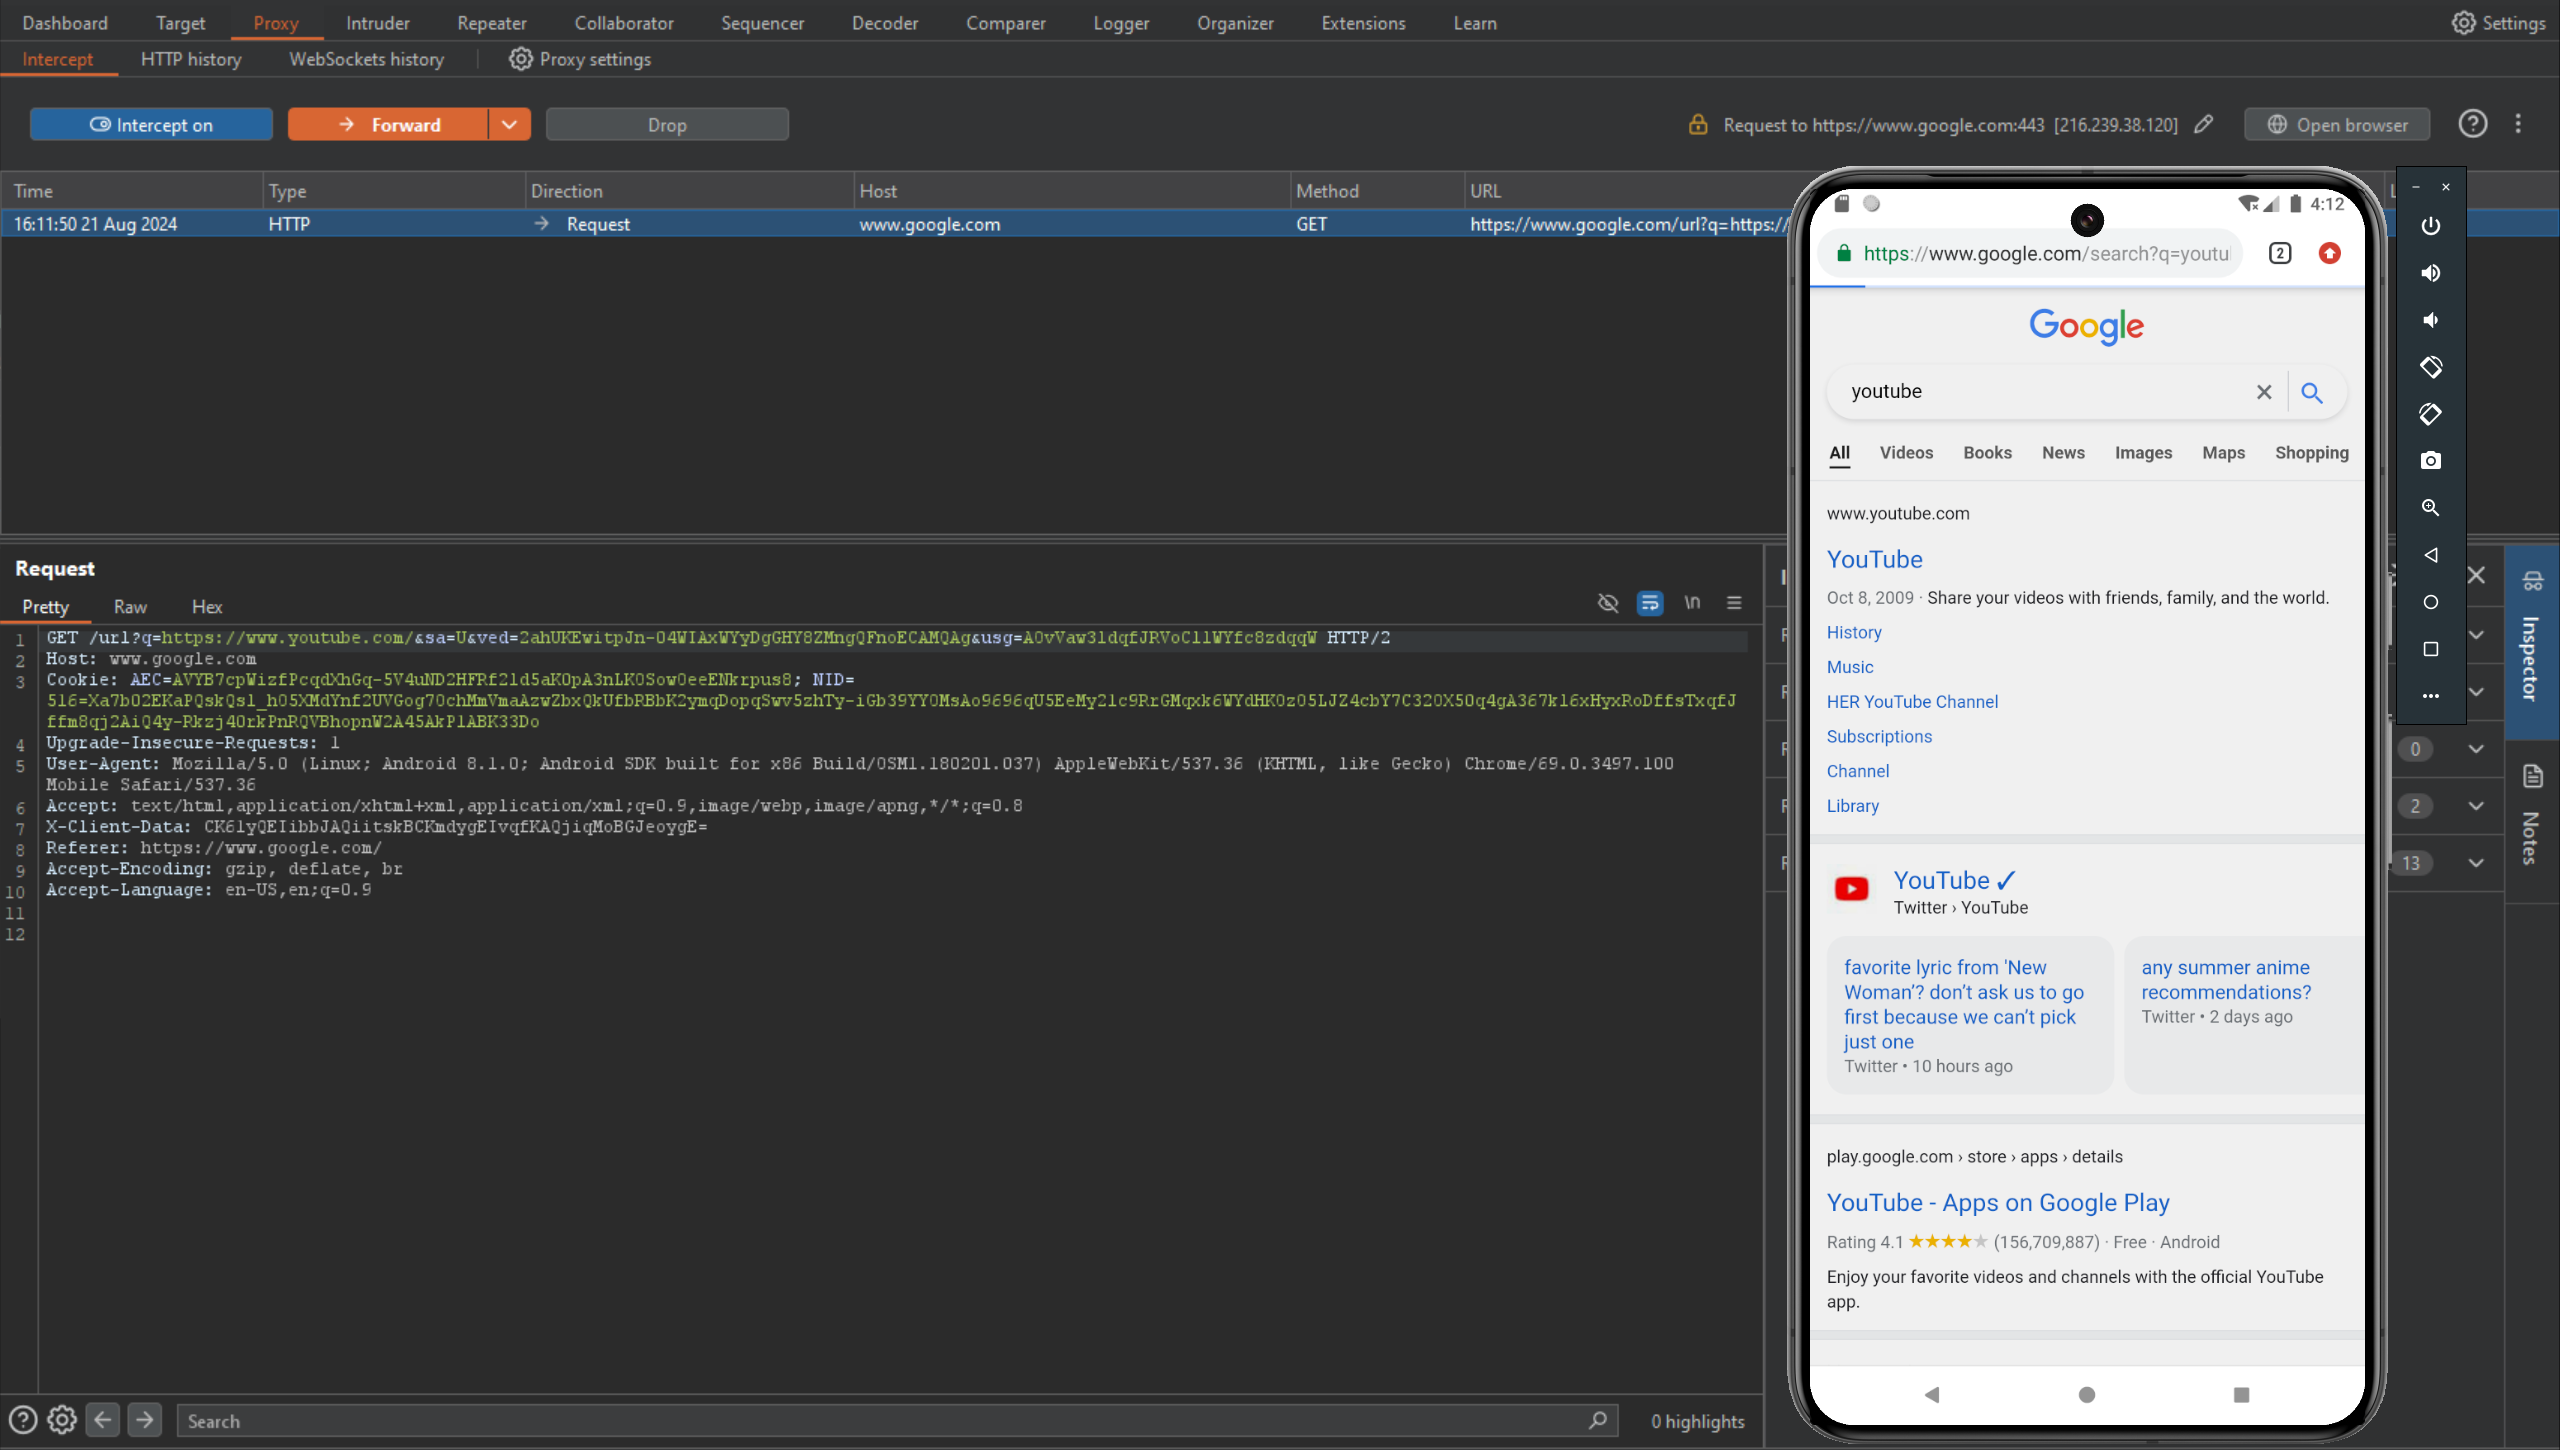Click the request Search input field
2560x1450 pixels.
tap(880, 1421)
